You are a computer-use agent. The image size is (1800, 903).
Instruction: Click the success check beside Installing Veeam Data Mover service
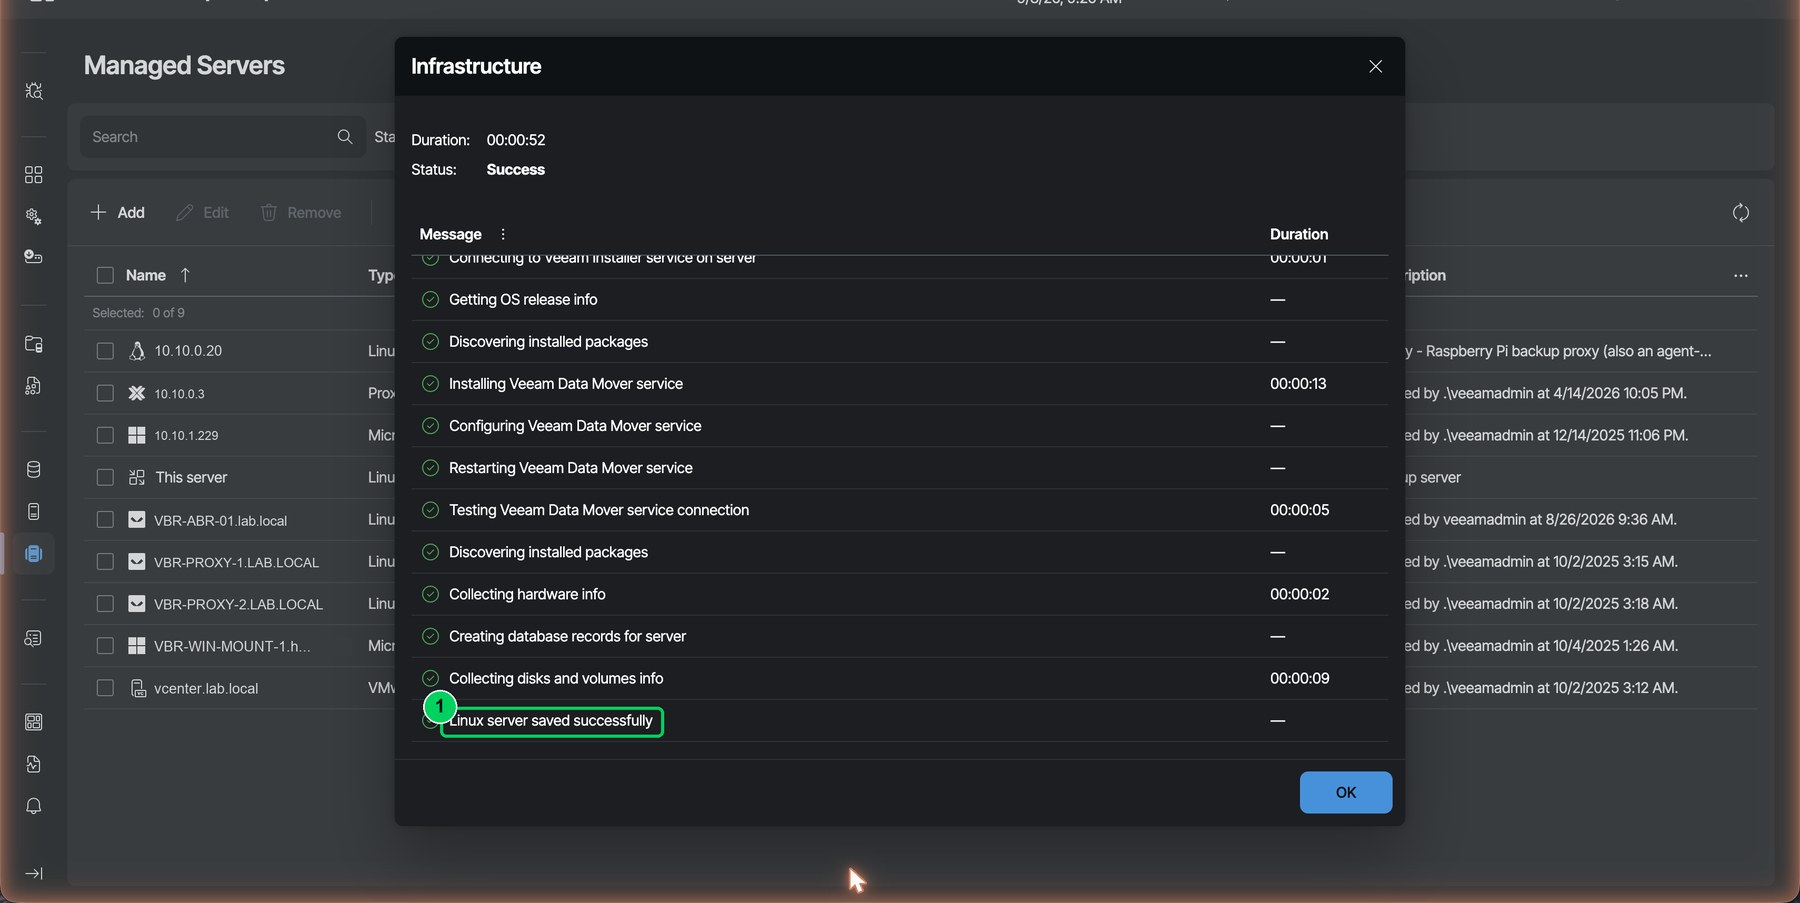tap(430, 383)
